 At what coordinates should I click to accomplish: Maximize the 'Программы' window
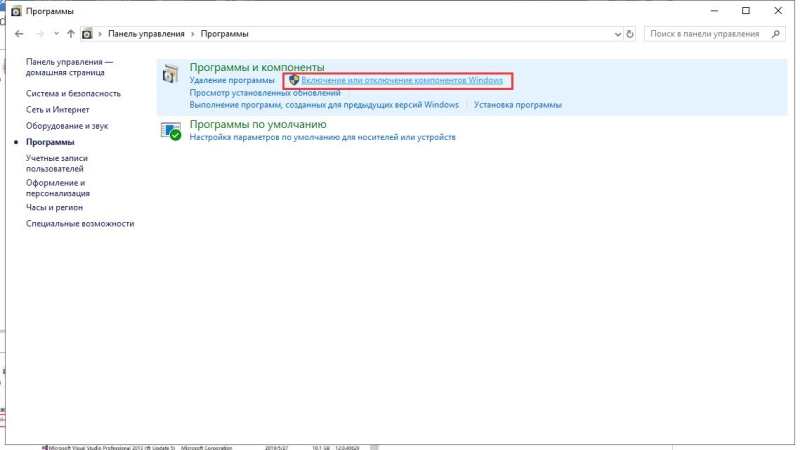(746, 11)
